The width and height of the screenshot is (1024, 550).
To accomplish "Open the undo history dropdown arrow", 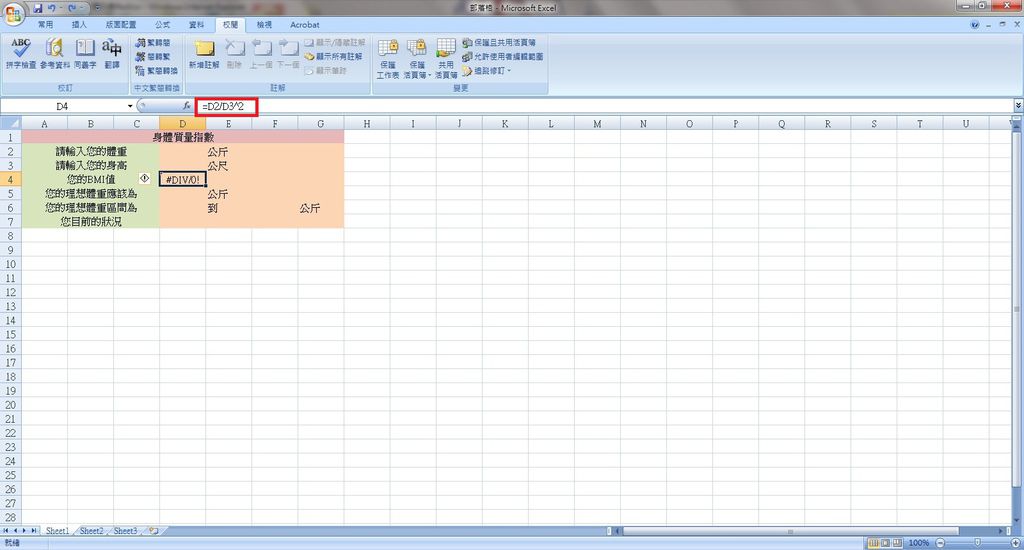I will [61, 8].
